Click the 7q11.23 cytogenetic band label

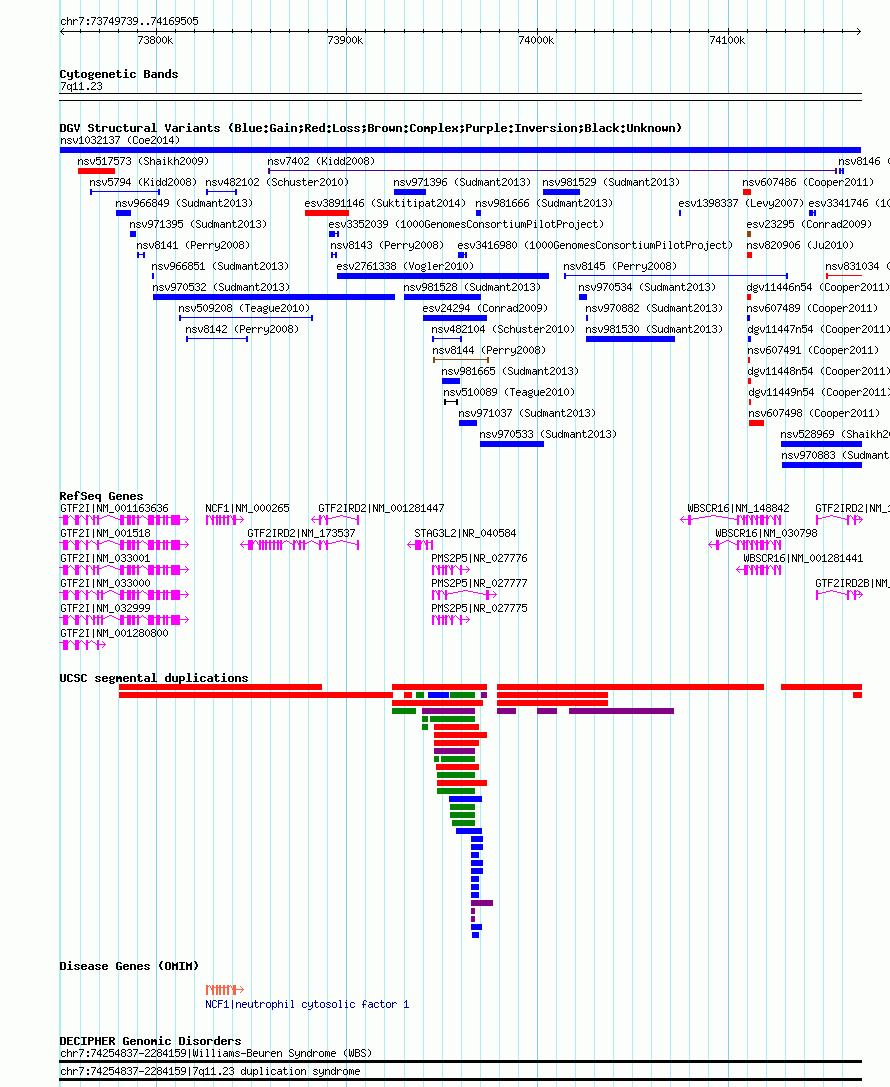[x=81, y=86]
